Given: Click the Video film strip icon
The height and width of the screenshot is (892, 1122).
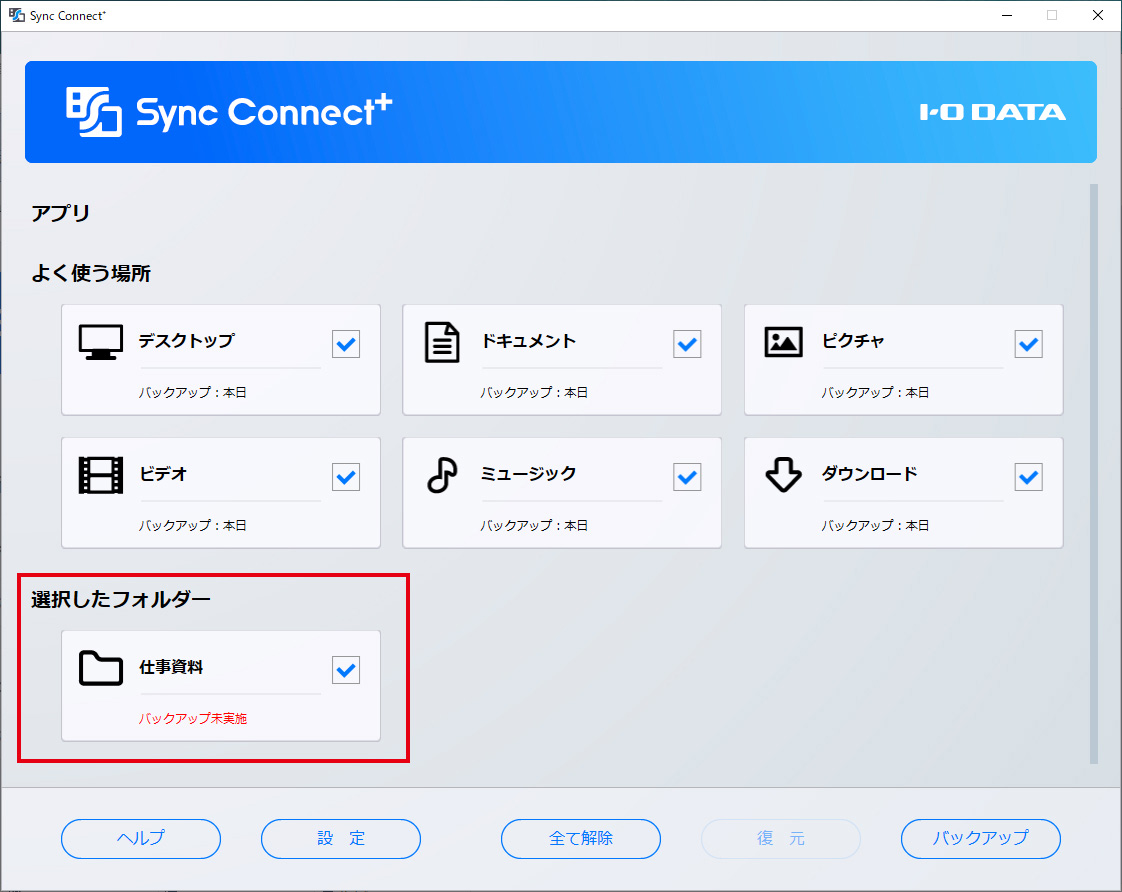Looking at the screenshot, I should tap(100, 475).
